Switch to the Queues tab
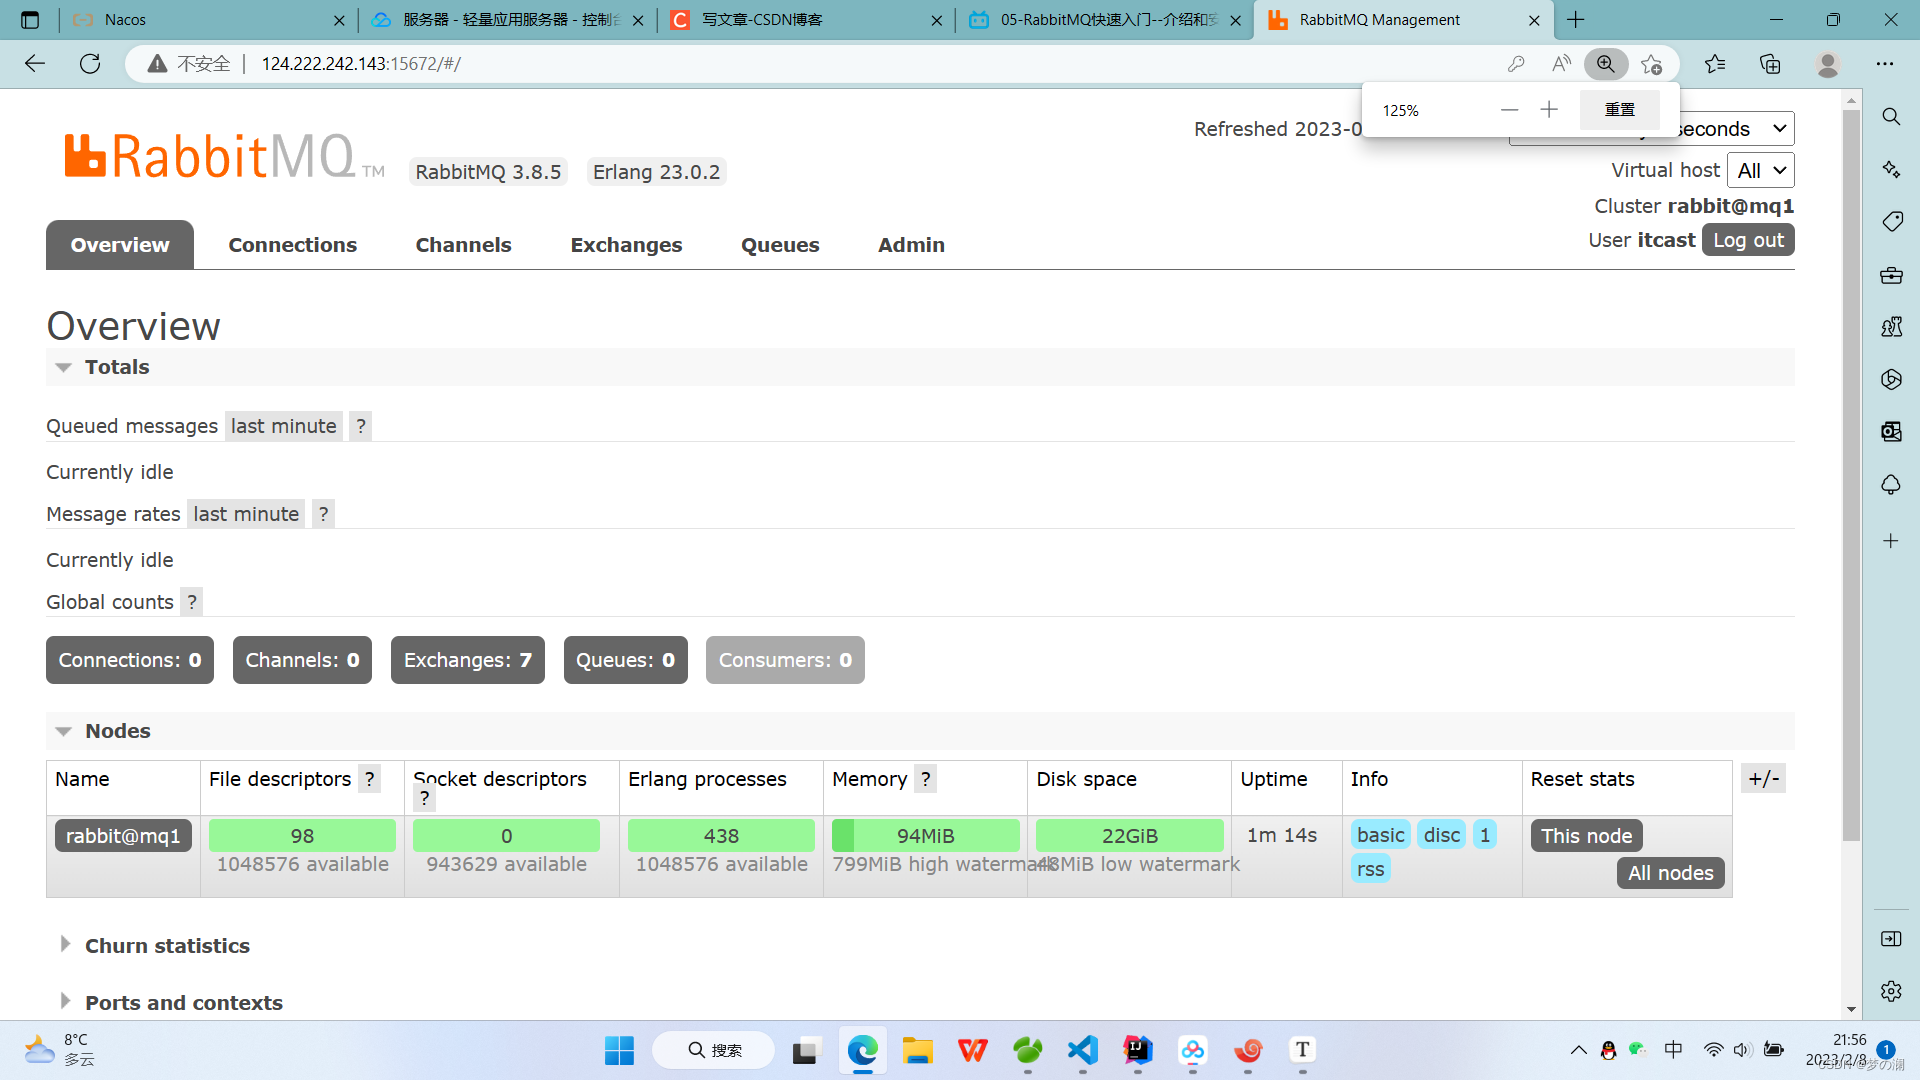 tap(780, 245)
